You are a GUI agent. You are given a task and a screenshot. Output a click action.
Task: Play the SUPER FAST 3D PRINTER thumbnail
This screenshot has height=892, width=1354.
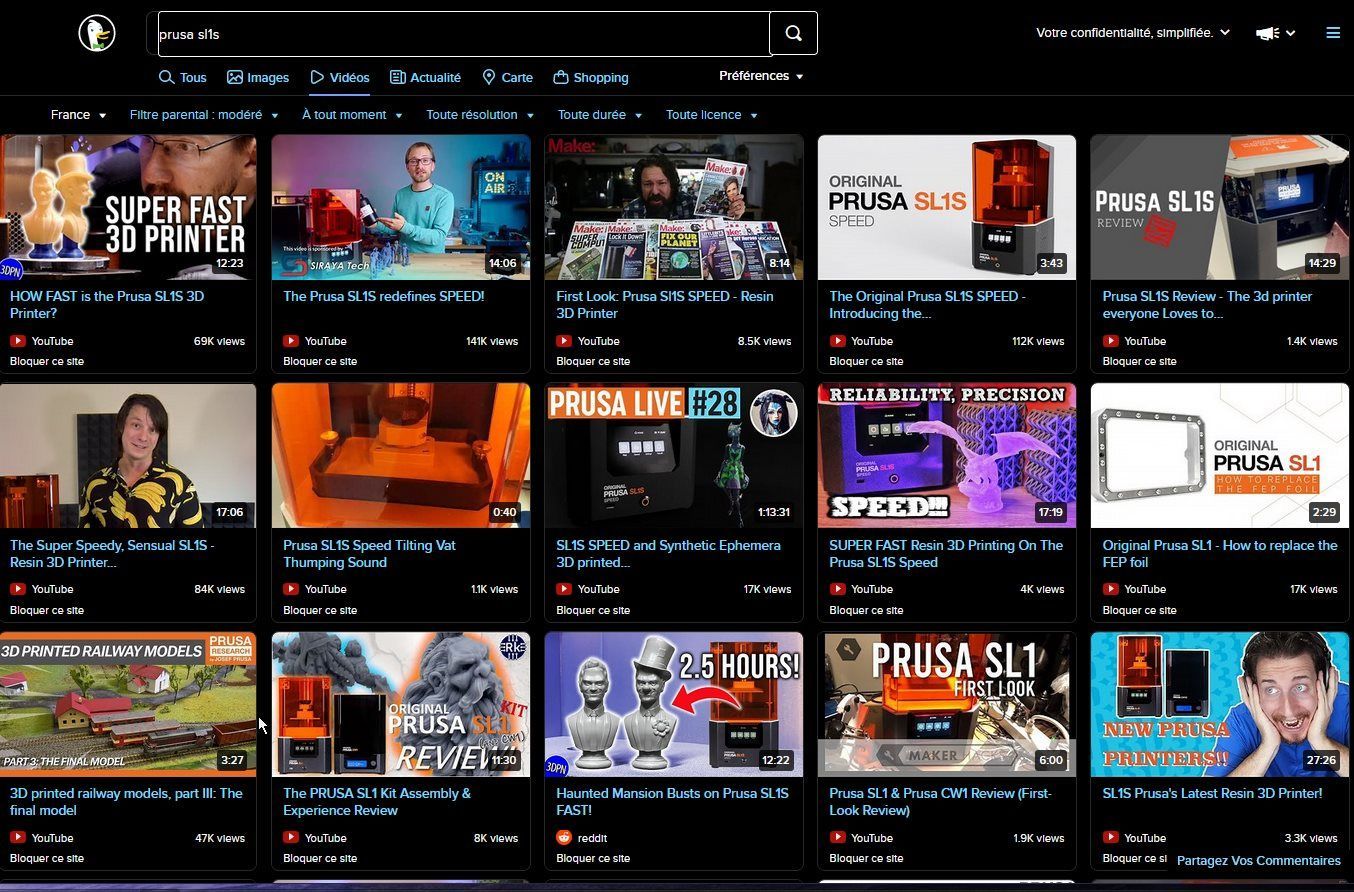[128, 207]
